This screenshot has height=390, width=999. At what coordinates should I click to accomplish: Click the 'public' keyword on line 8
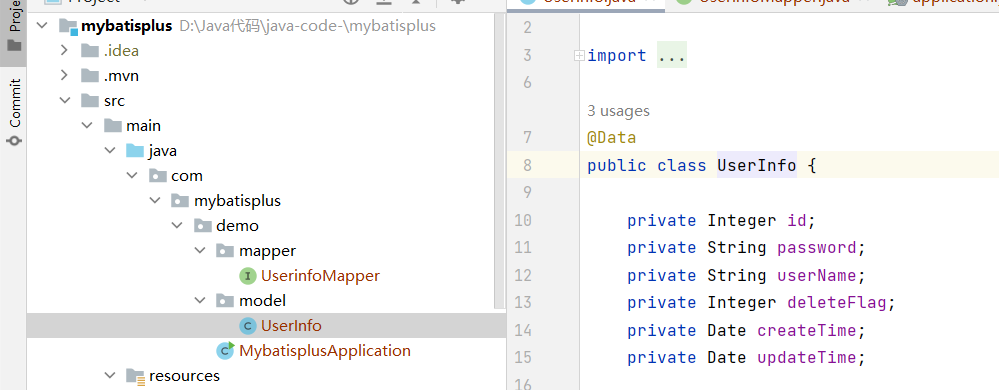point(617,166)
